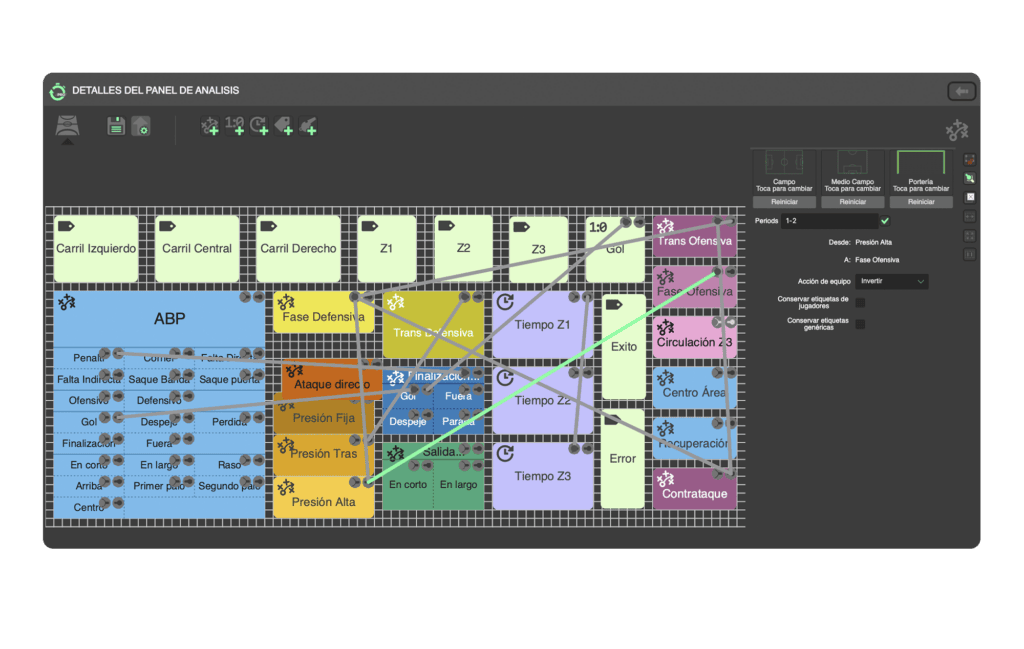Open the Acción de equipo dropdown
1024x649 pixels.
892,282
